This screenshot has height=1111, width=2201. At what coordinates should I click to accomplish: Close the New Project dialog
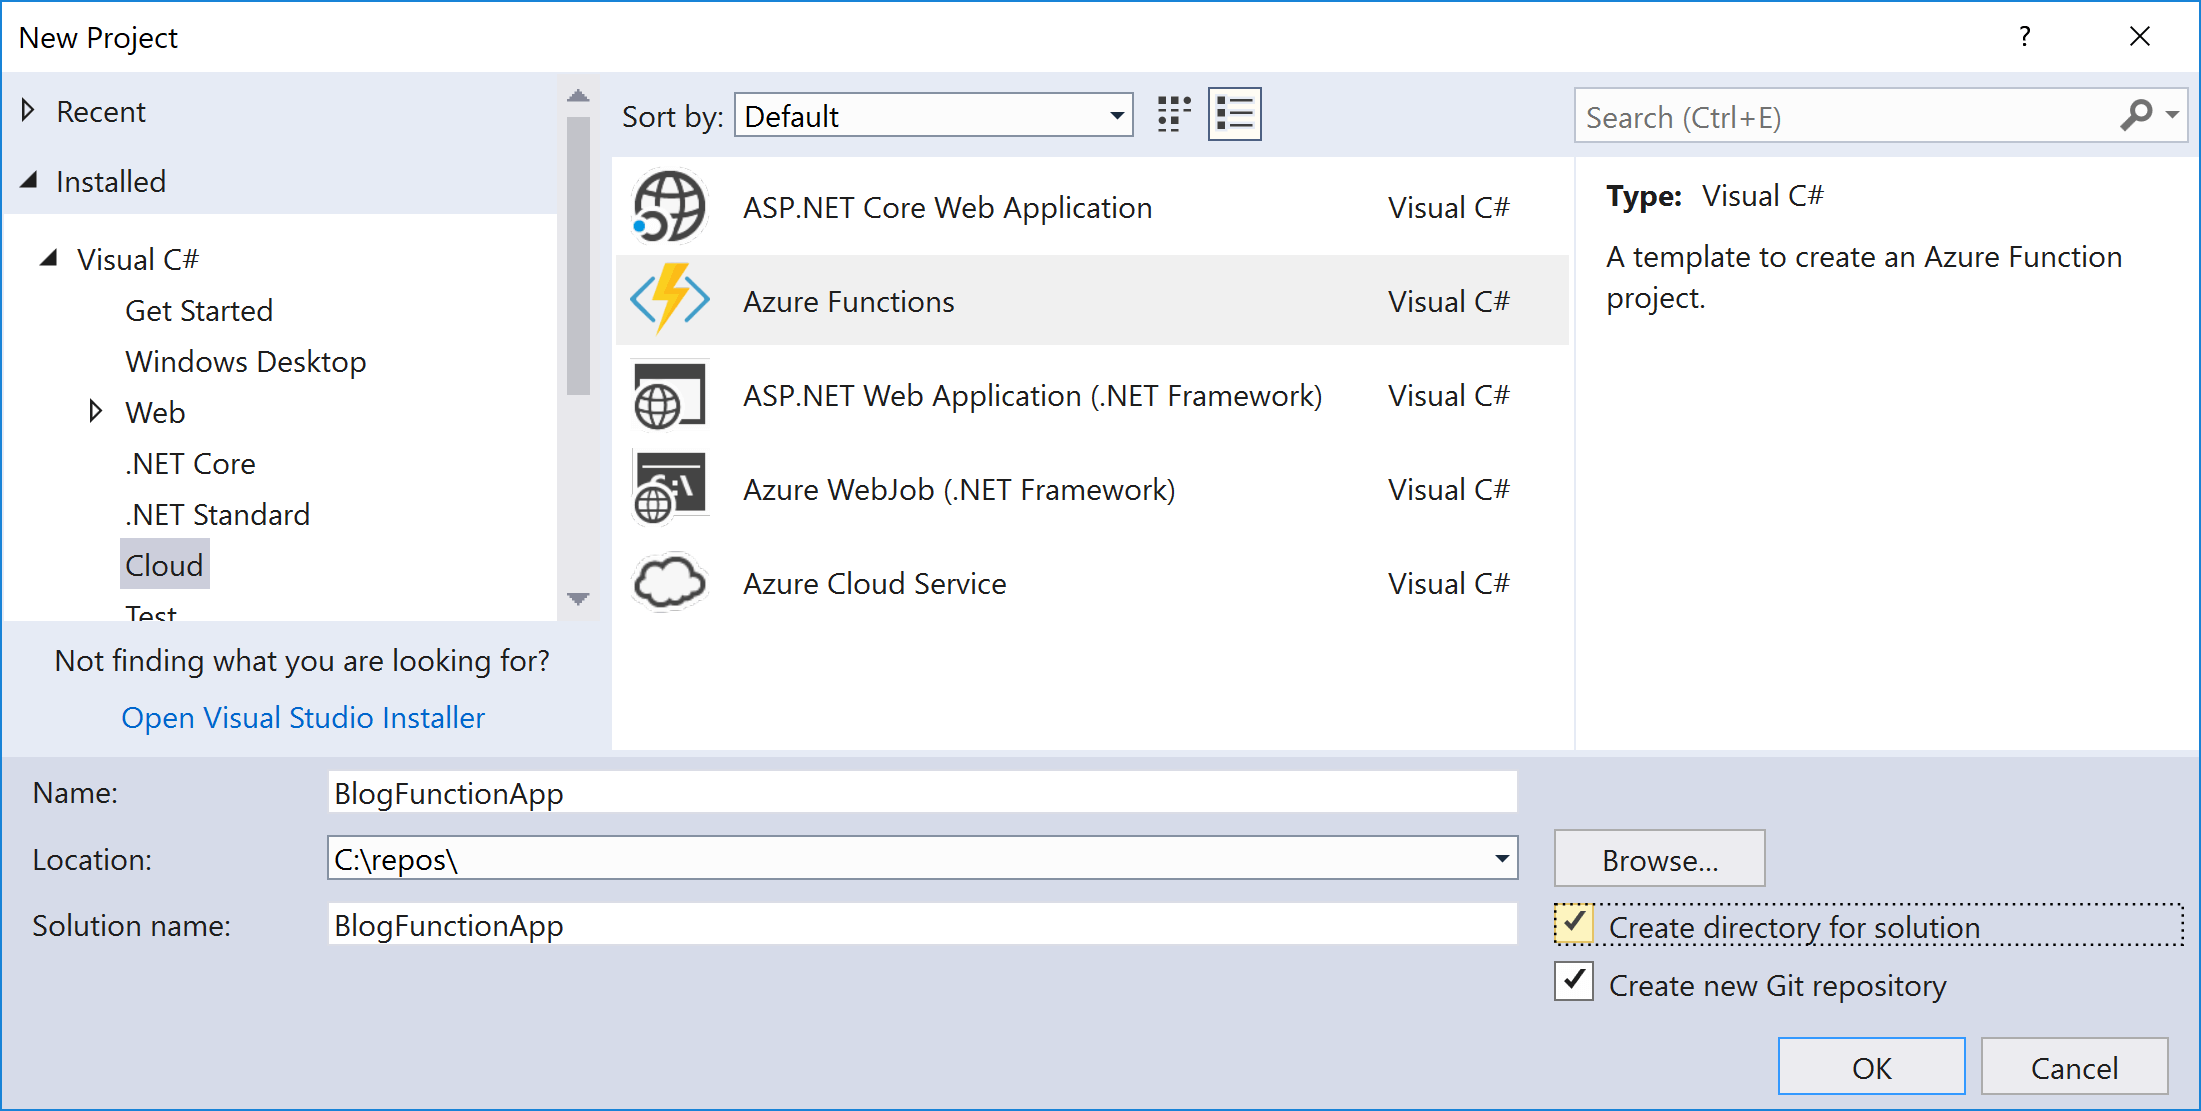[x=2140, y=37]
